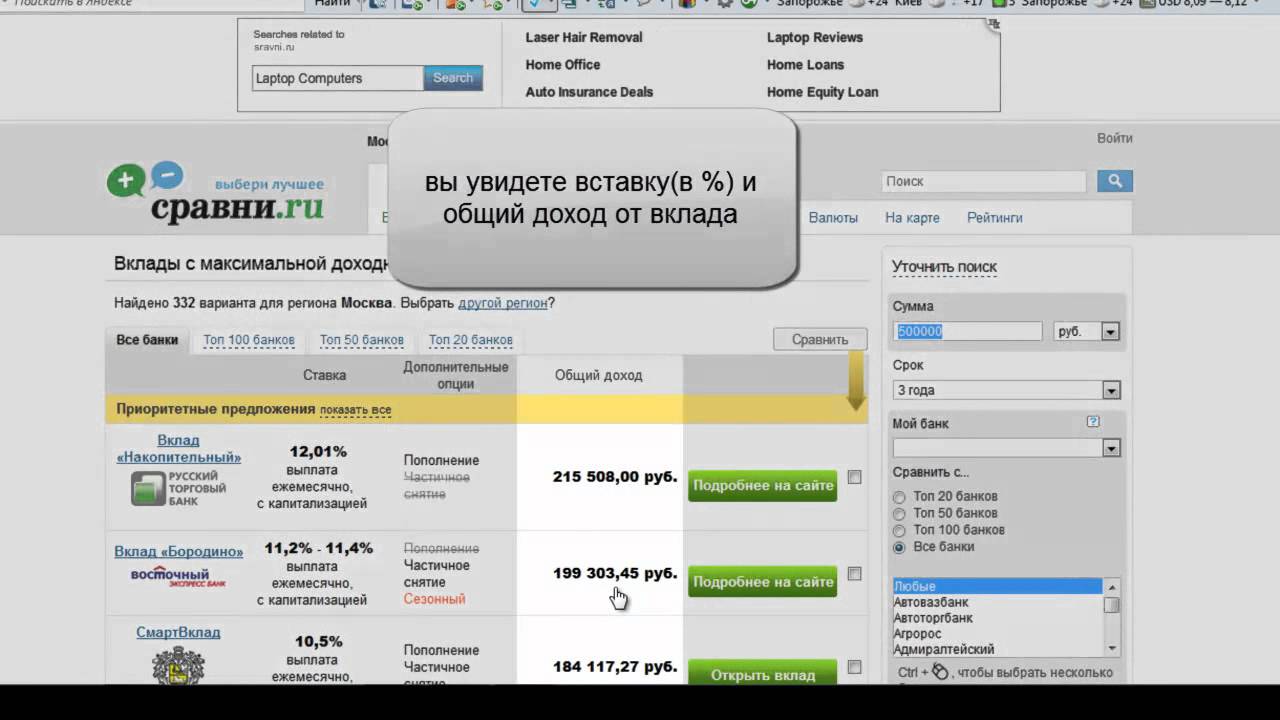Click Подробнее на сайте for Вклад Бородино
Viewport: 1280px width, 720px height.
[x=763, y=582]
